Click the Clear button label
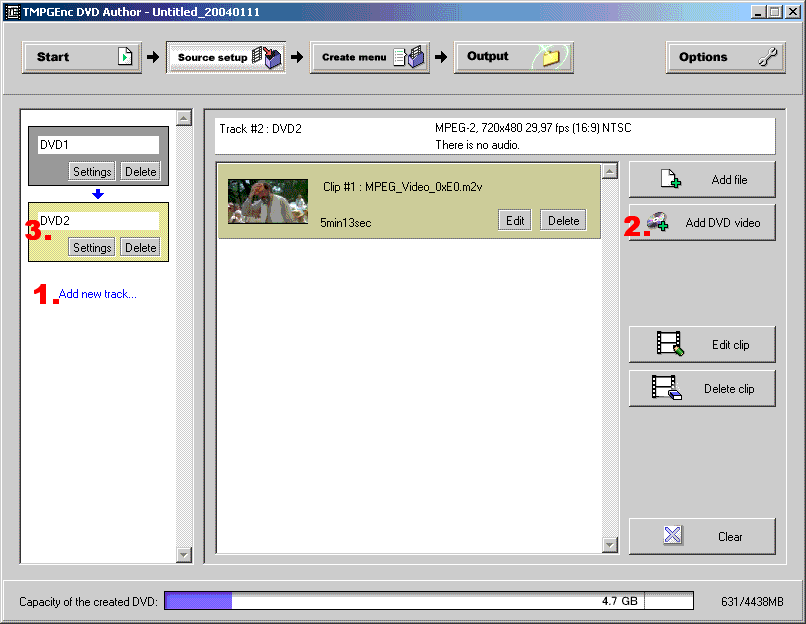 (x=730, y=537)
